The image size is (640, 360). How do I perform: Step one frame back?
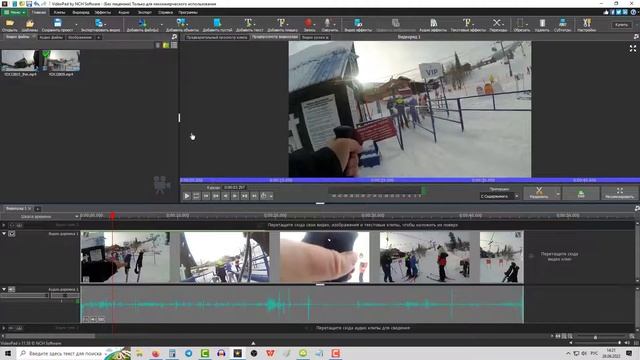click(x=225, y=196)
